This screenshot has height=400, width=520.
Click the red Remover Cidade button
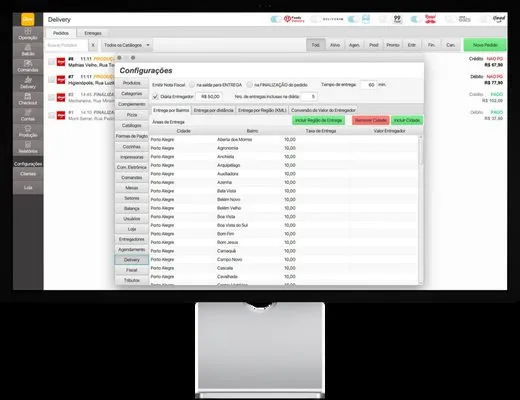coord(371,120)
